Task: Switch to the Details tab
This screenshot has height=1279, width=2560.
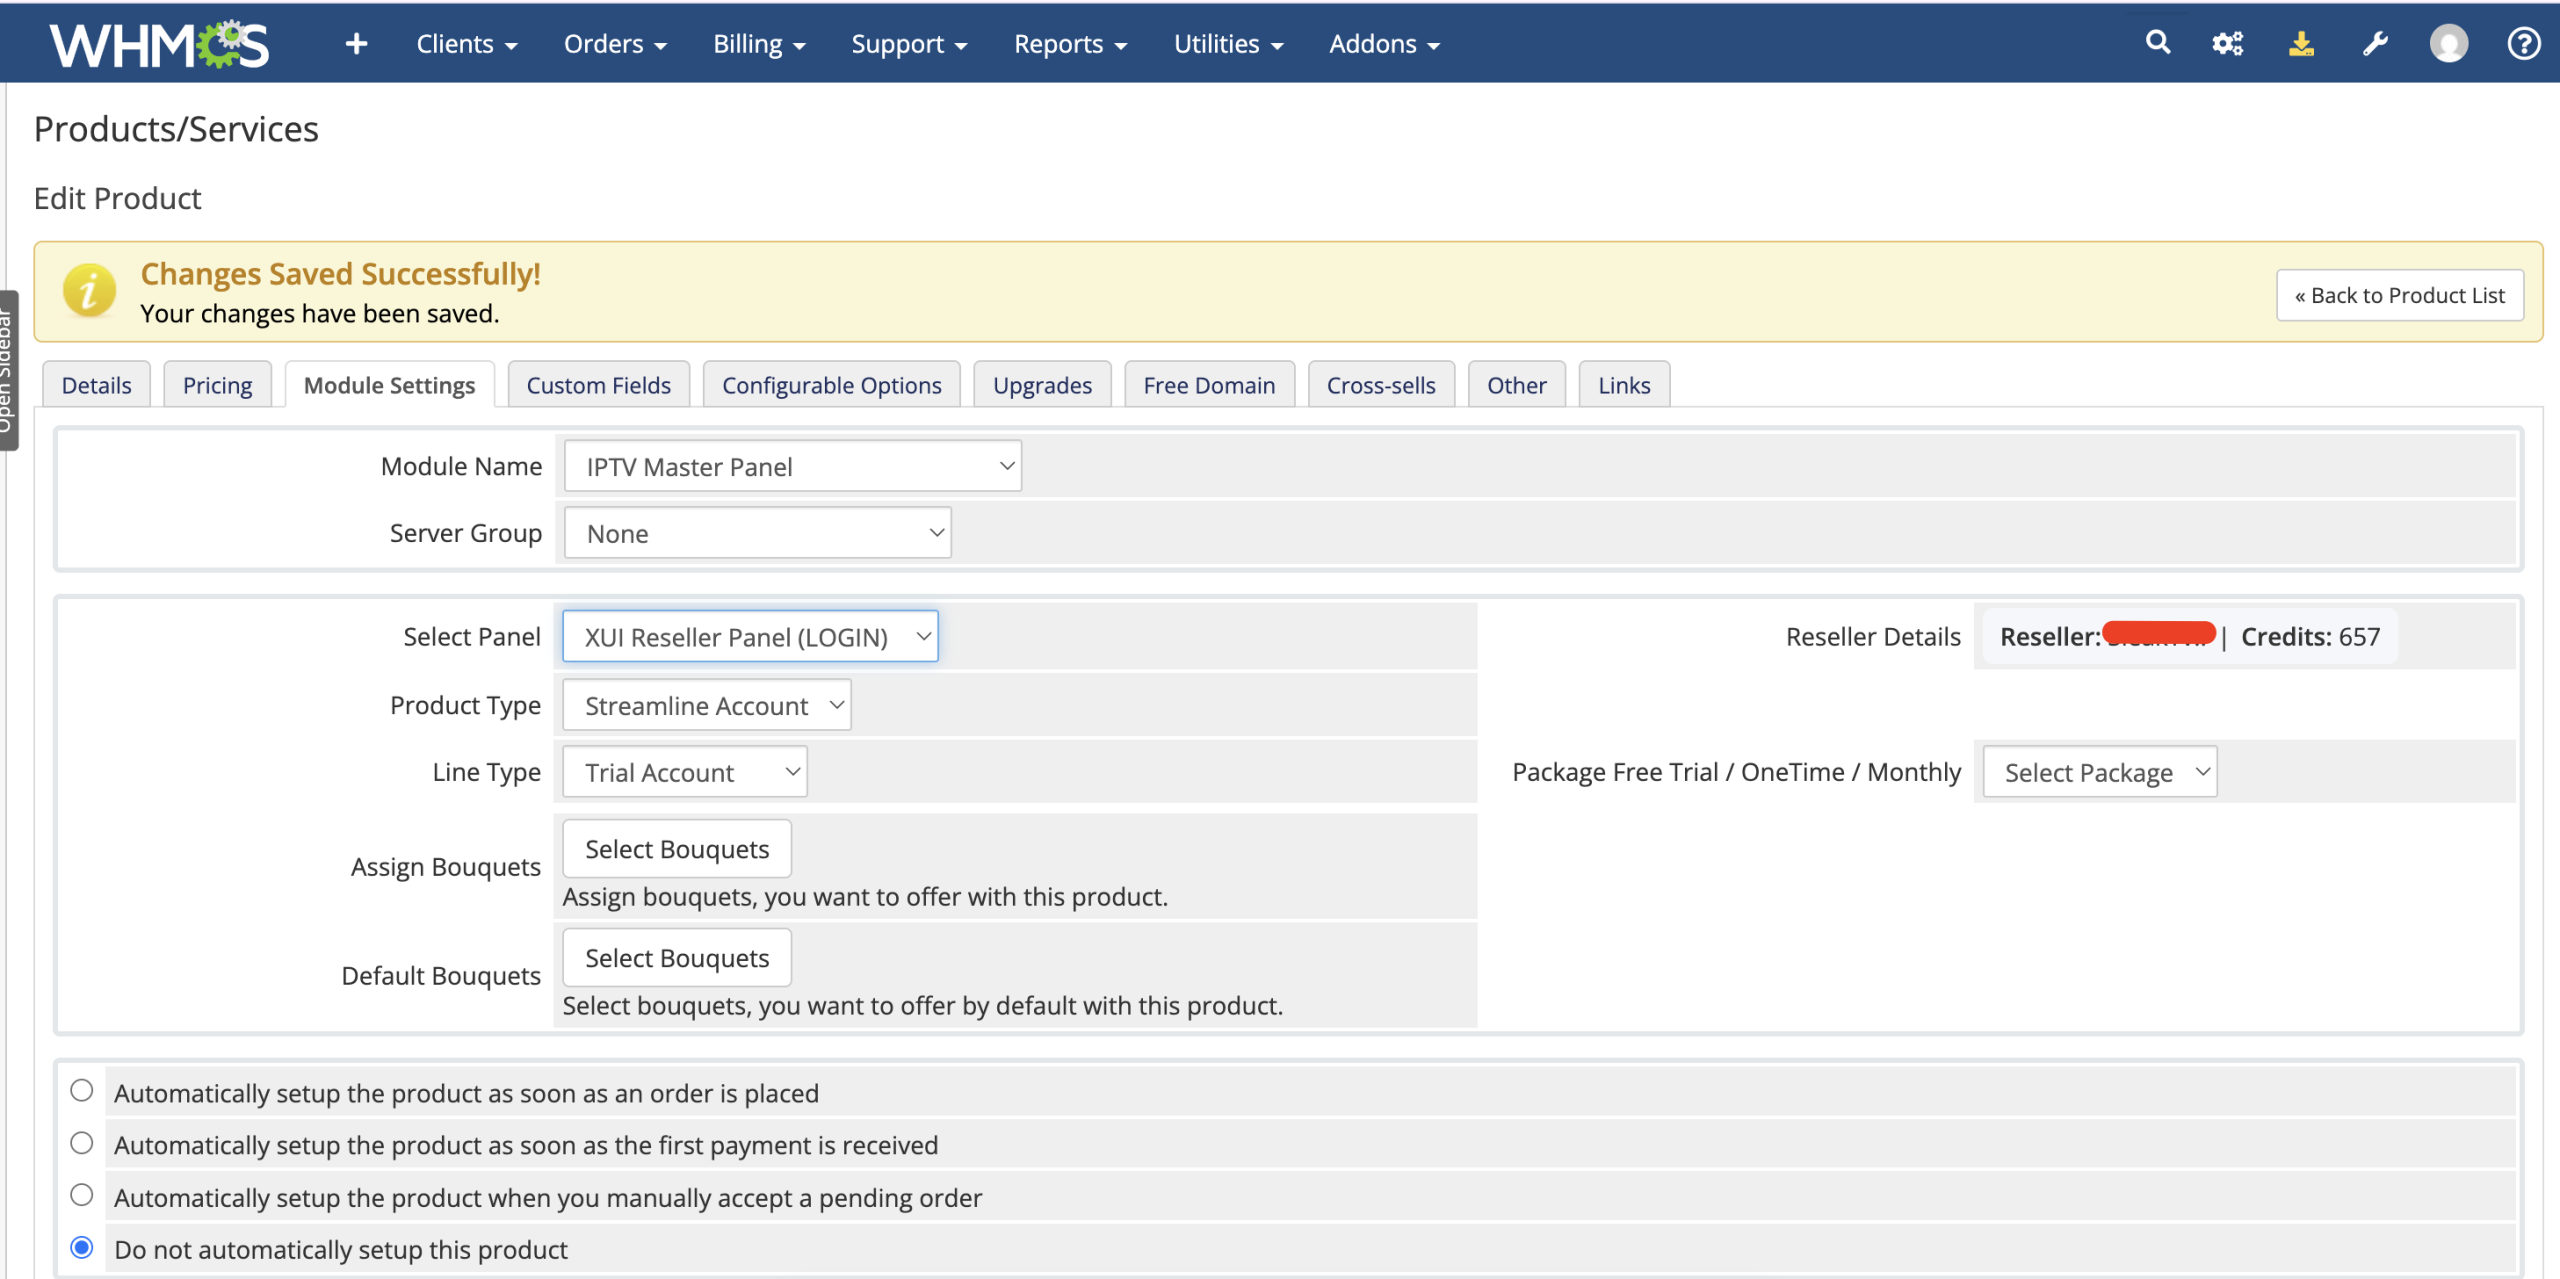Action: 96,385
